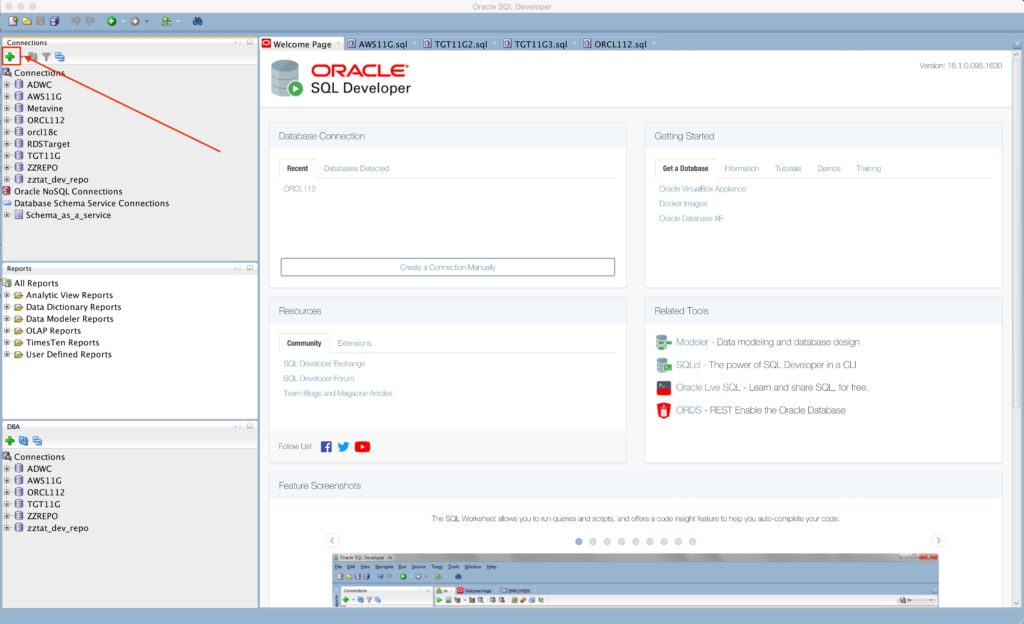Click the Filter funnel icon in Connections panel
1024x624 pixels.
tap(46, 57)
